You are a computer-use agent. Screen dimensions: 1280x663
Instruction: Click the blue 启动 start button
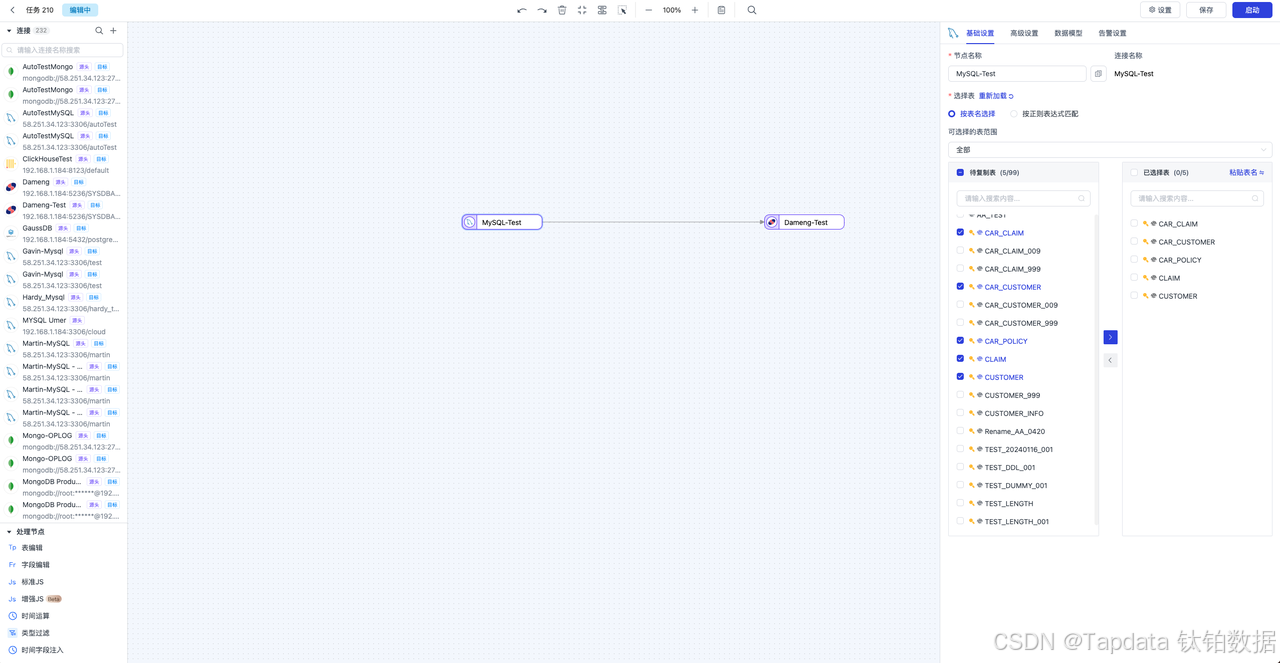tap(1252, 10)
